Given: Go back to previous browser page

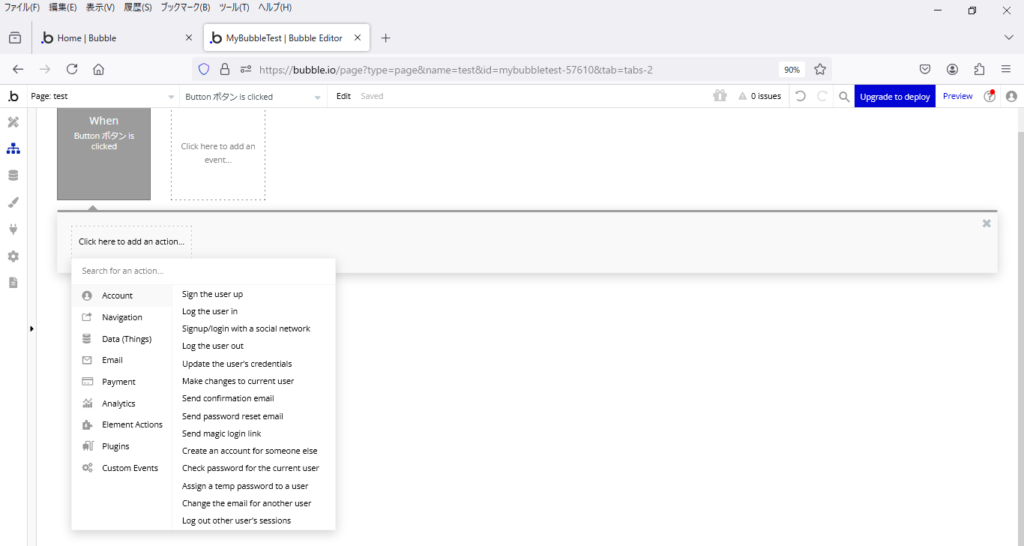Looking at the screenshot, I should (18, 69).
